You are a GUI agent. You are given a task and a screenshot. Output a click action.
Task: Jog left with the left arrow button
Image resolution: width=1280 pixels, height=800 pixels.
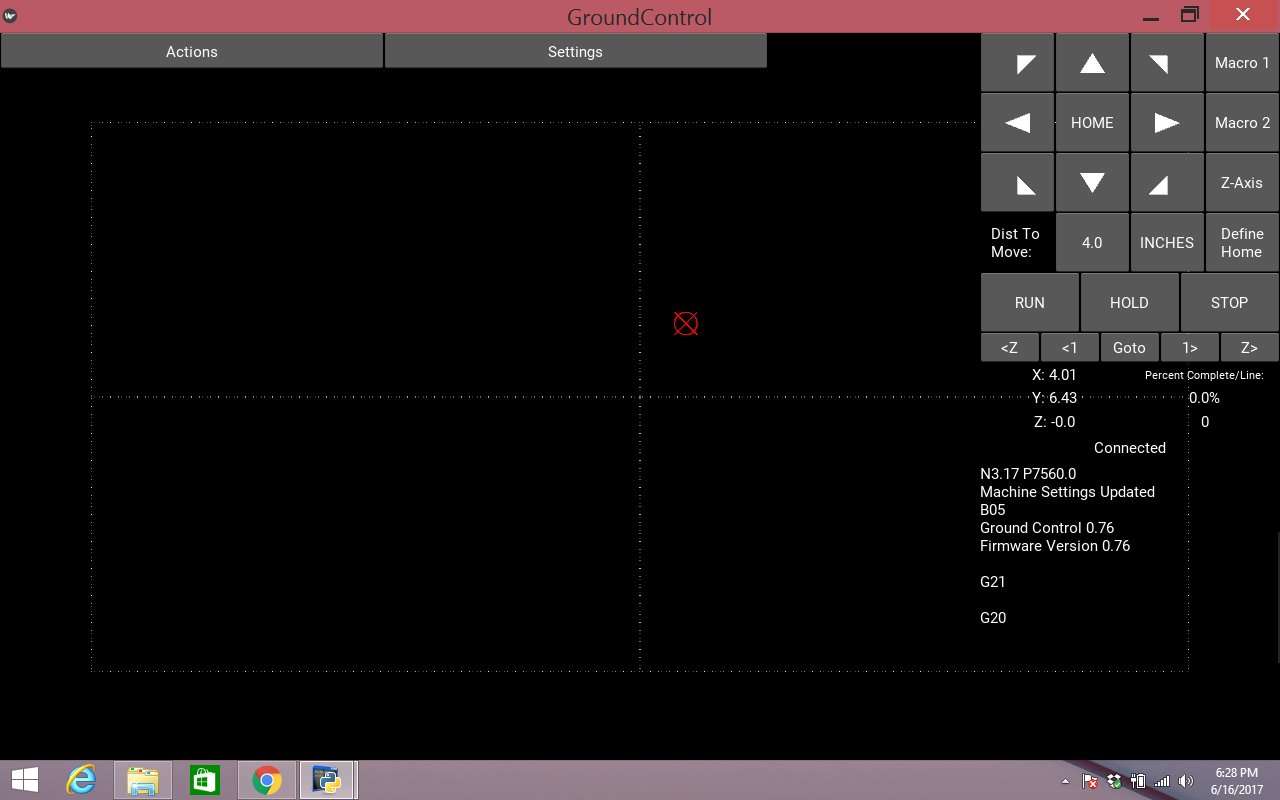pos(1017,122)
